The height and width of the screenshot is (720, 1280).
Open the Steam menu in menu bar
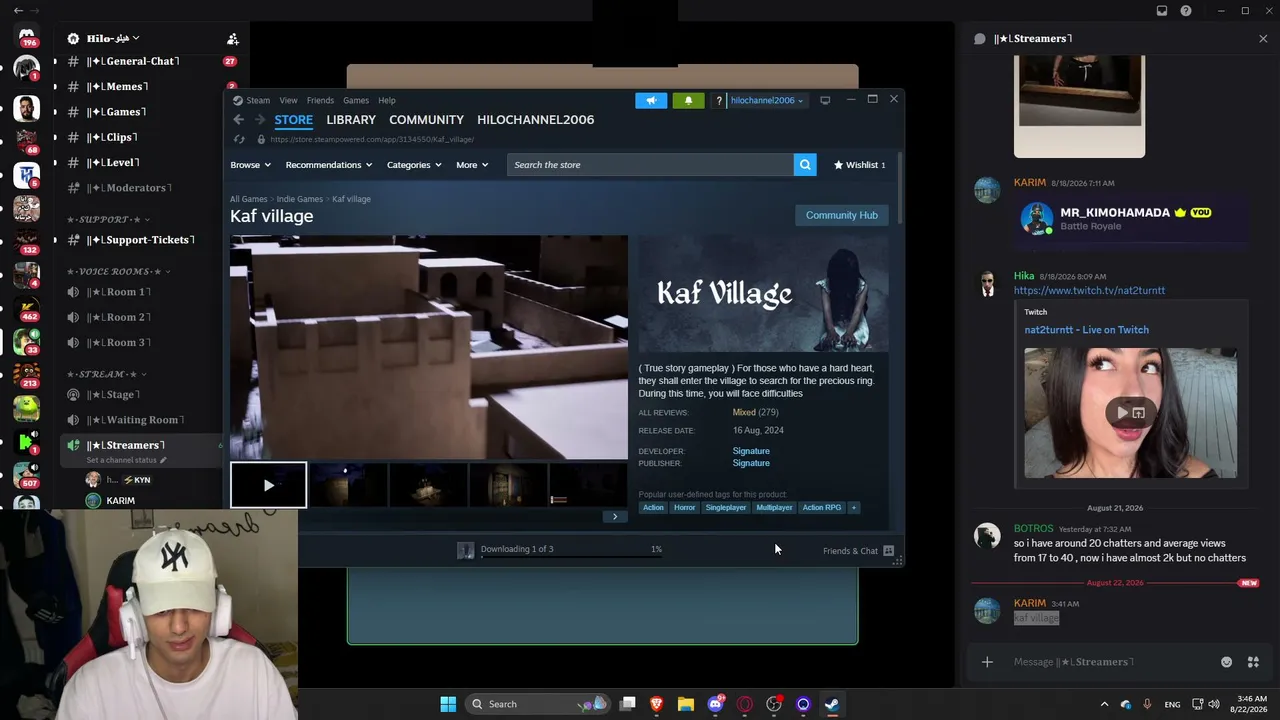(258, 100)
